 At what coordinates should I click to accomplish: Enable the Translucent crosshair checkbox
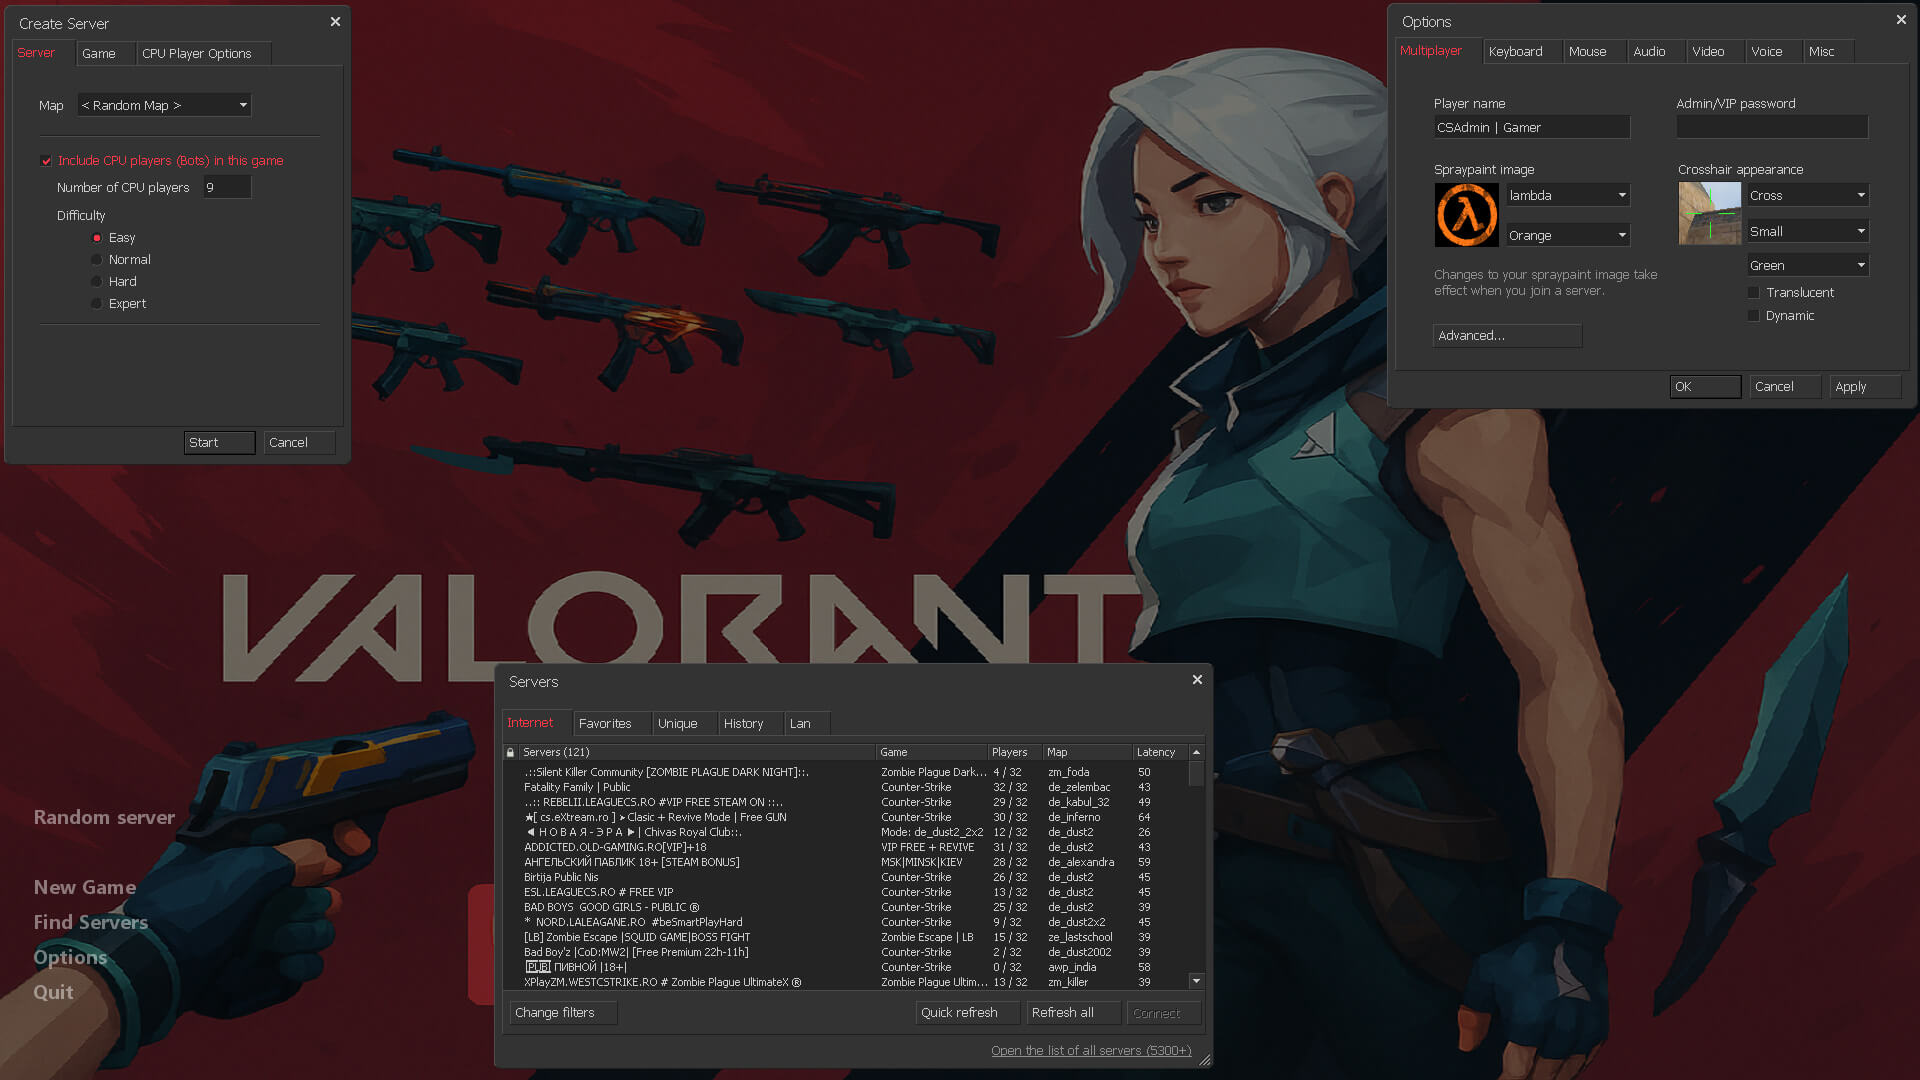click(1753, 293)
